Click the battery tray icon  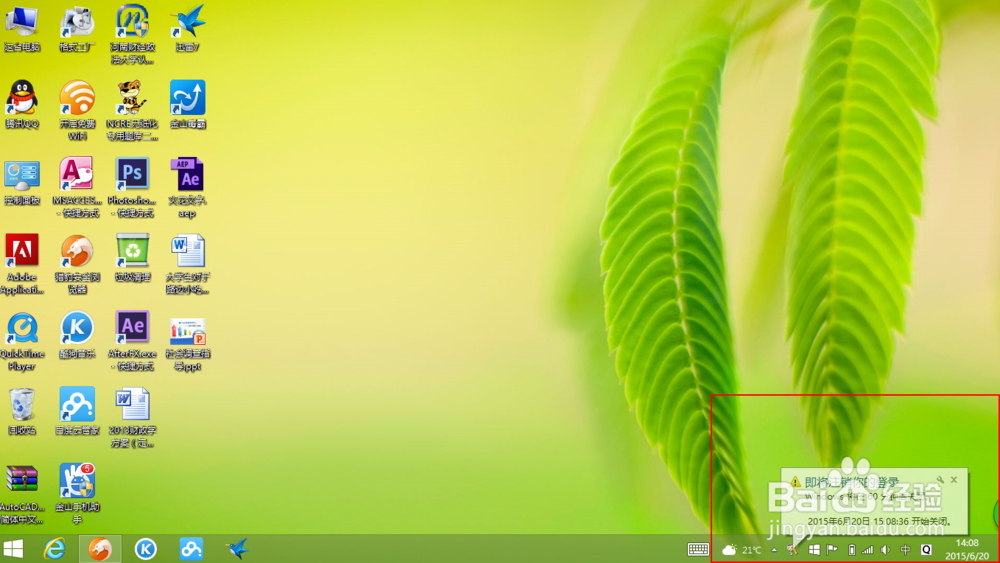coord(851,550)
